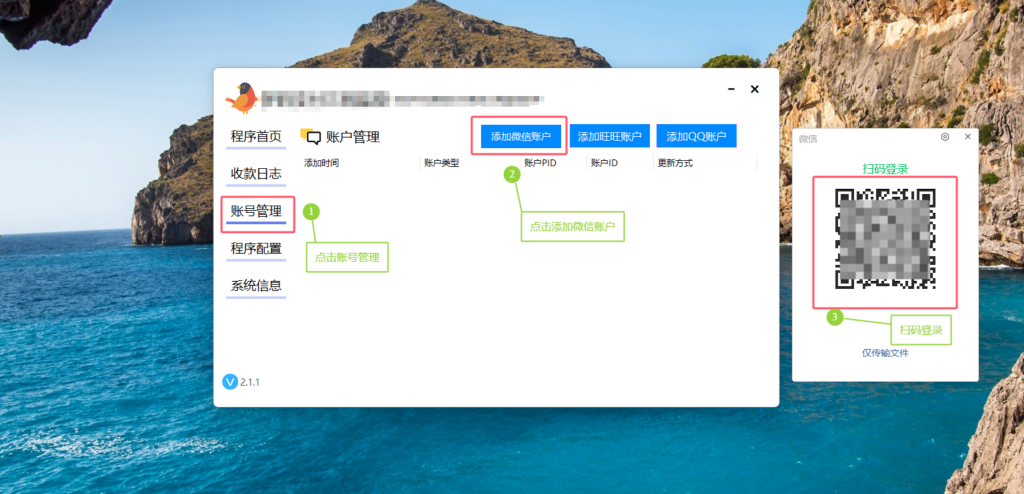This screenshot has height=494, width=1024.
Task: Select the 账号管理 sidebar tab
Action: [256, 212]
